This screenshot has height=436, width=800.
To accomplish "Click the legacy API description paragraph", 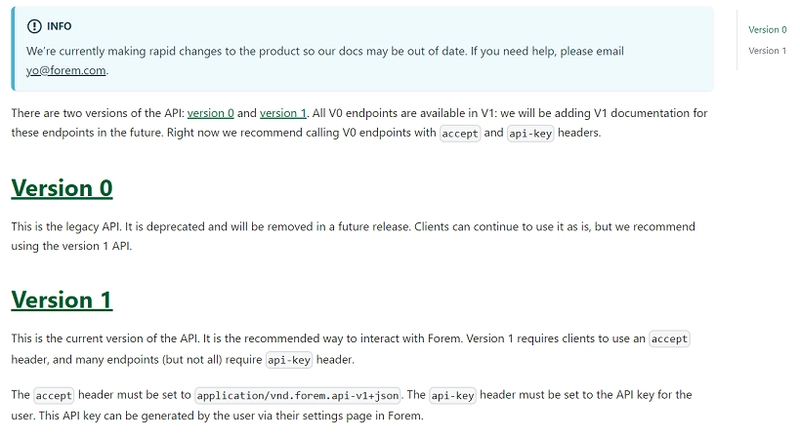I will 353,236.
